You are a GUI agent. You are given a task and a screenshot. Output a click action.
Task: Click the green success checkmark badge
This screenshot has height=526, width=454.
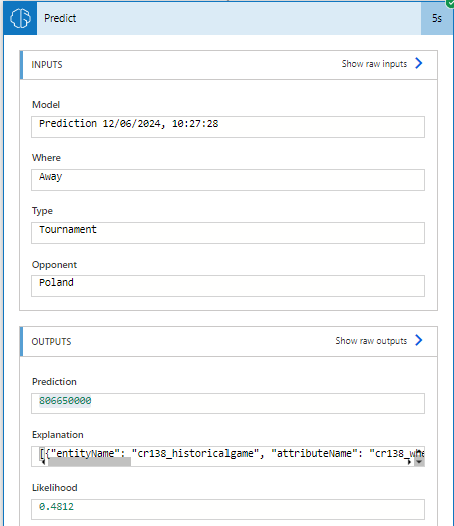[x=450, y=3]
